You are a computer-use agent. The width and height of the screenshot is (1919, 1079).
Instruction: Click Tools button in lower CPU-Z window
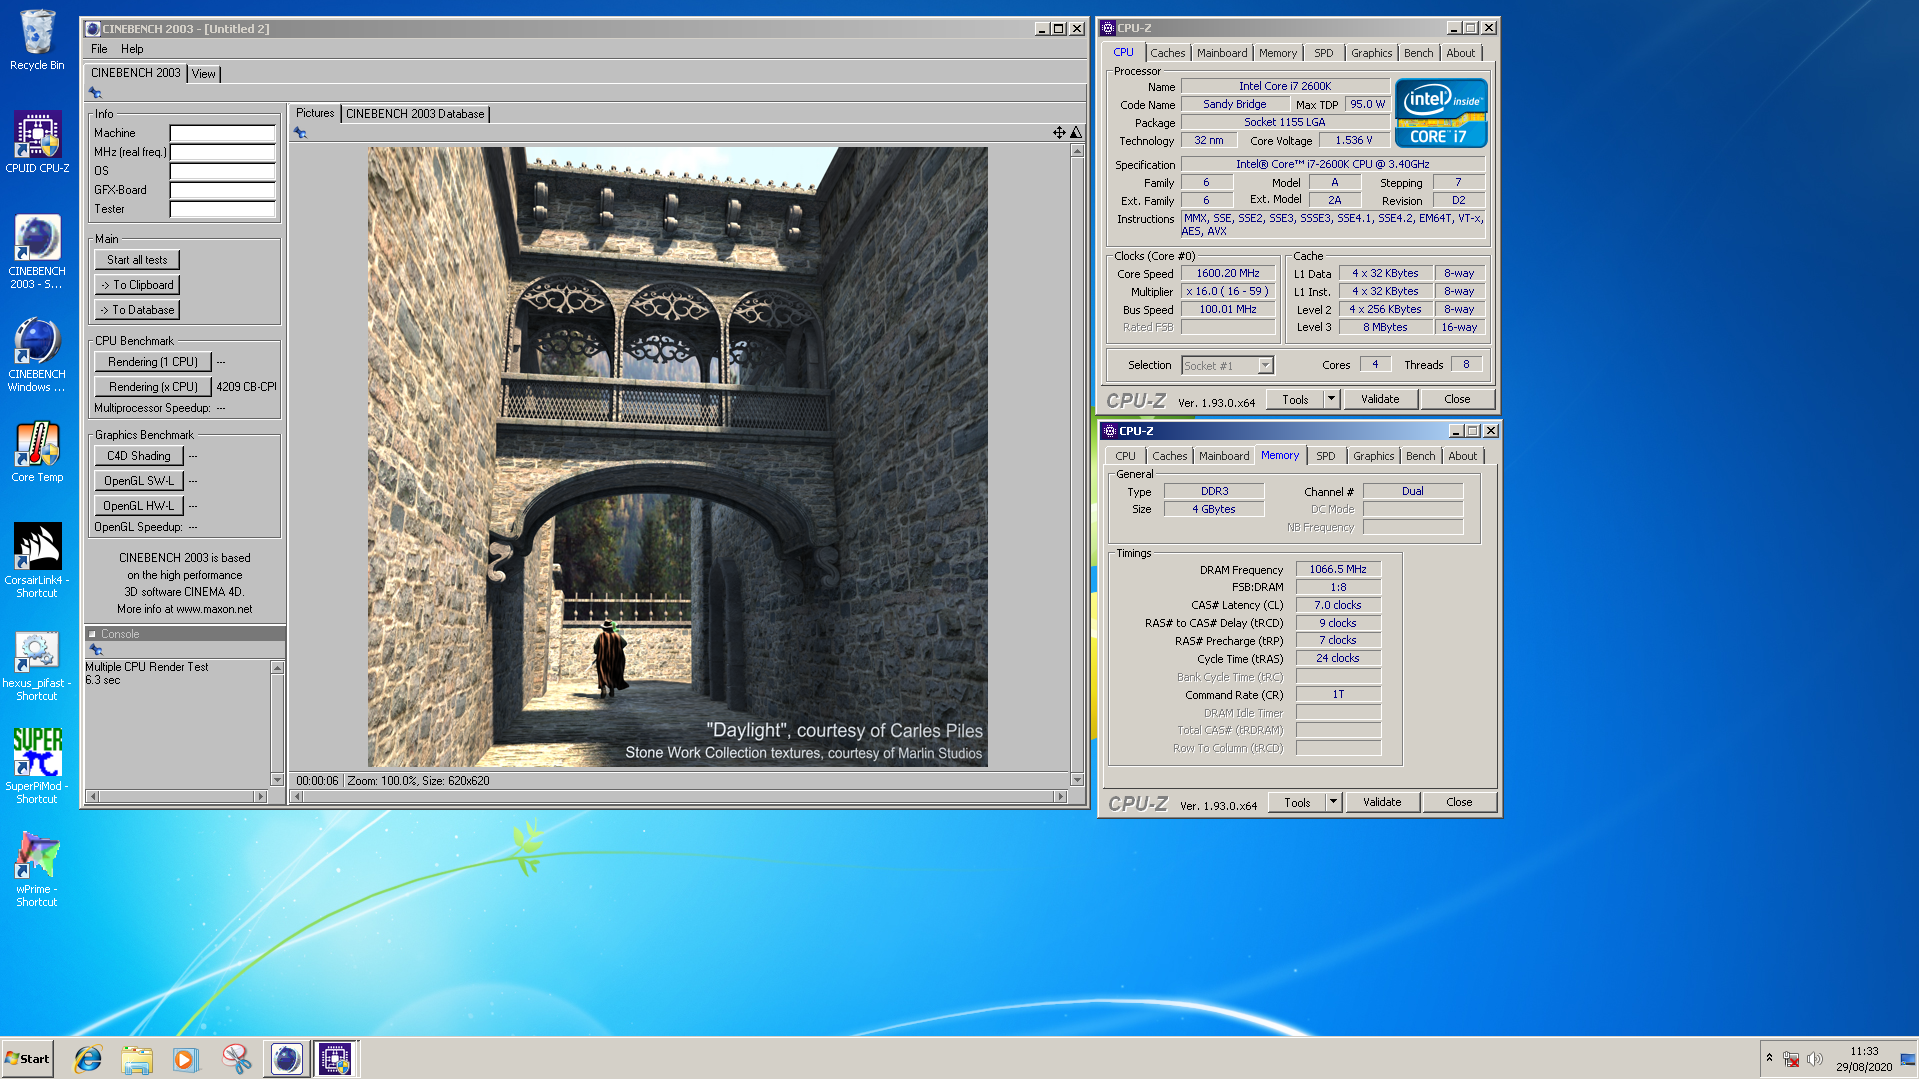(1297, 802)
